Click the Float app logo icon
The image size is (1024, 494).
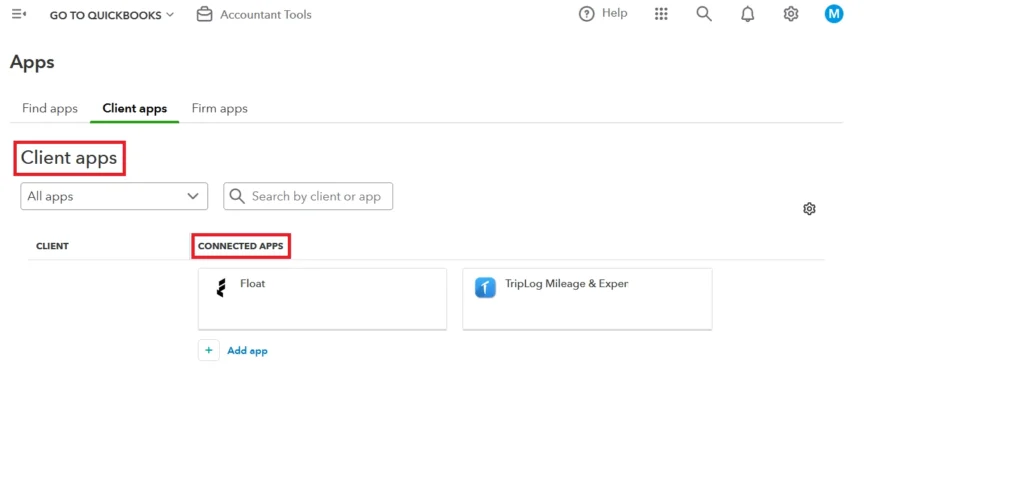(221, 289)
